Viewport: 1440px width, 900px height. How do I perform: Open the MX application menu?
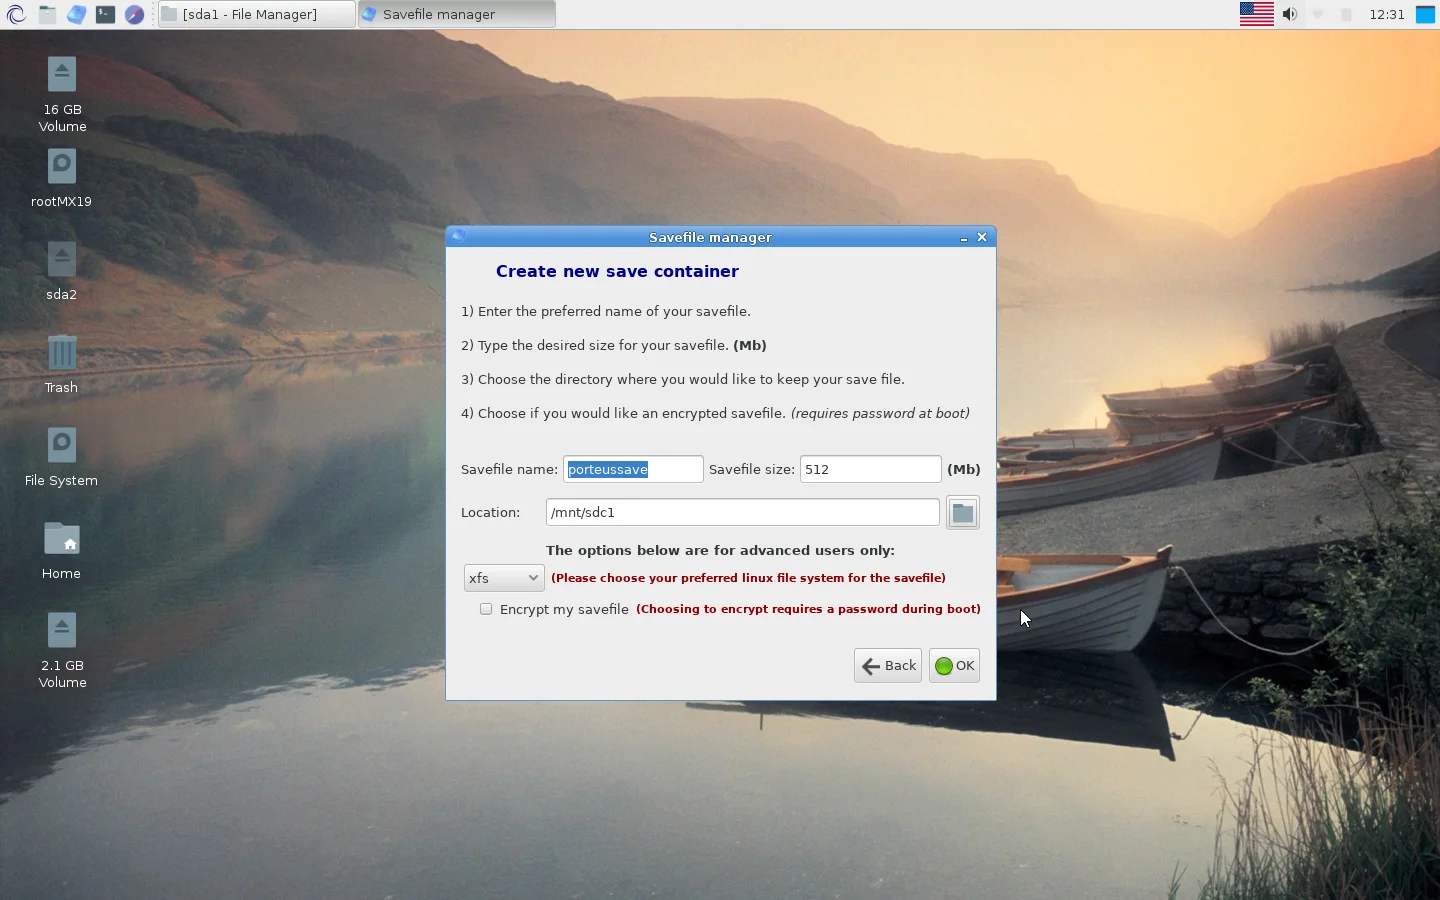[16, 14]
